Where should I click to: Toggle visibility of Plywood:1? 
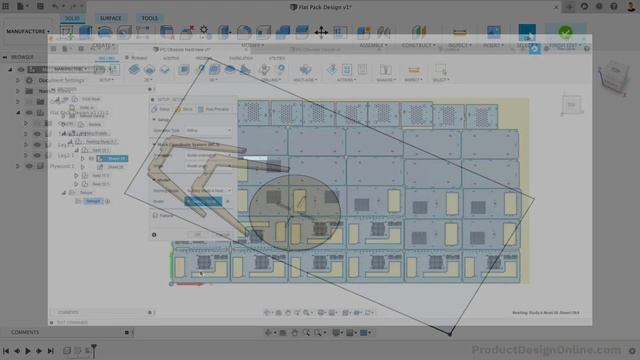point(29,166)
